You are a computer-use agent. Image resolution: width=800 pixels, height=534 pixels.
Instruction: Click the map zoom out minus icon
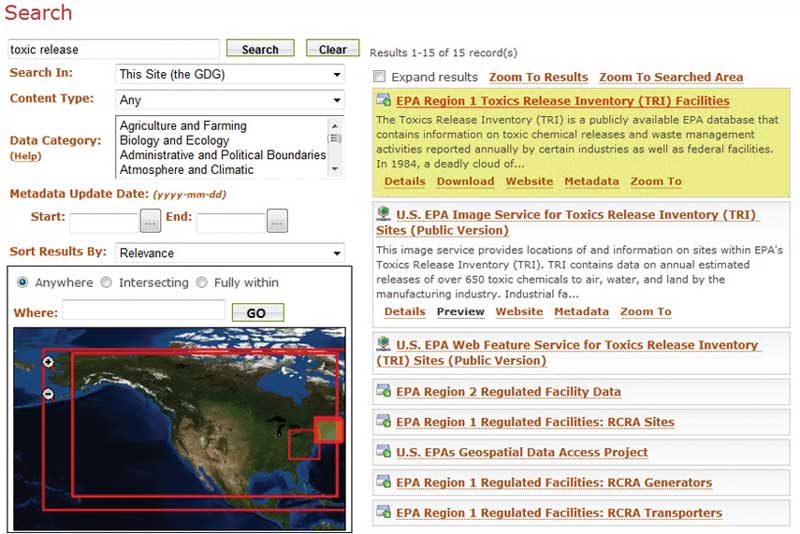point(48,394)
